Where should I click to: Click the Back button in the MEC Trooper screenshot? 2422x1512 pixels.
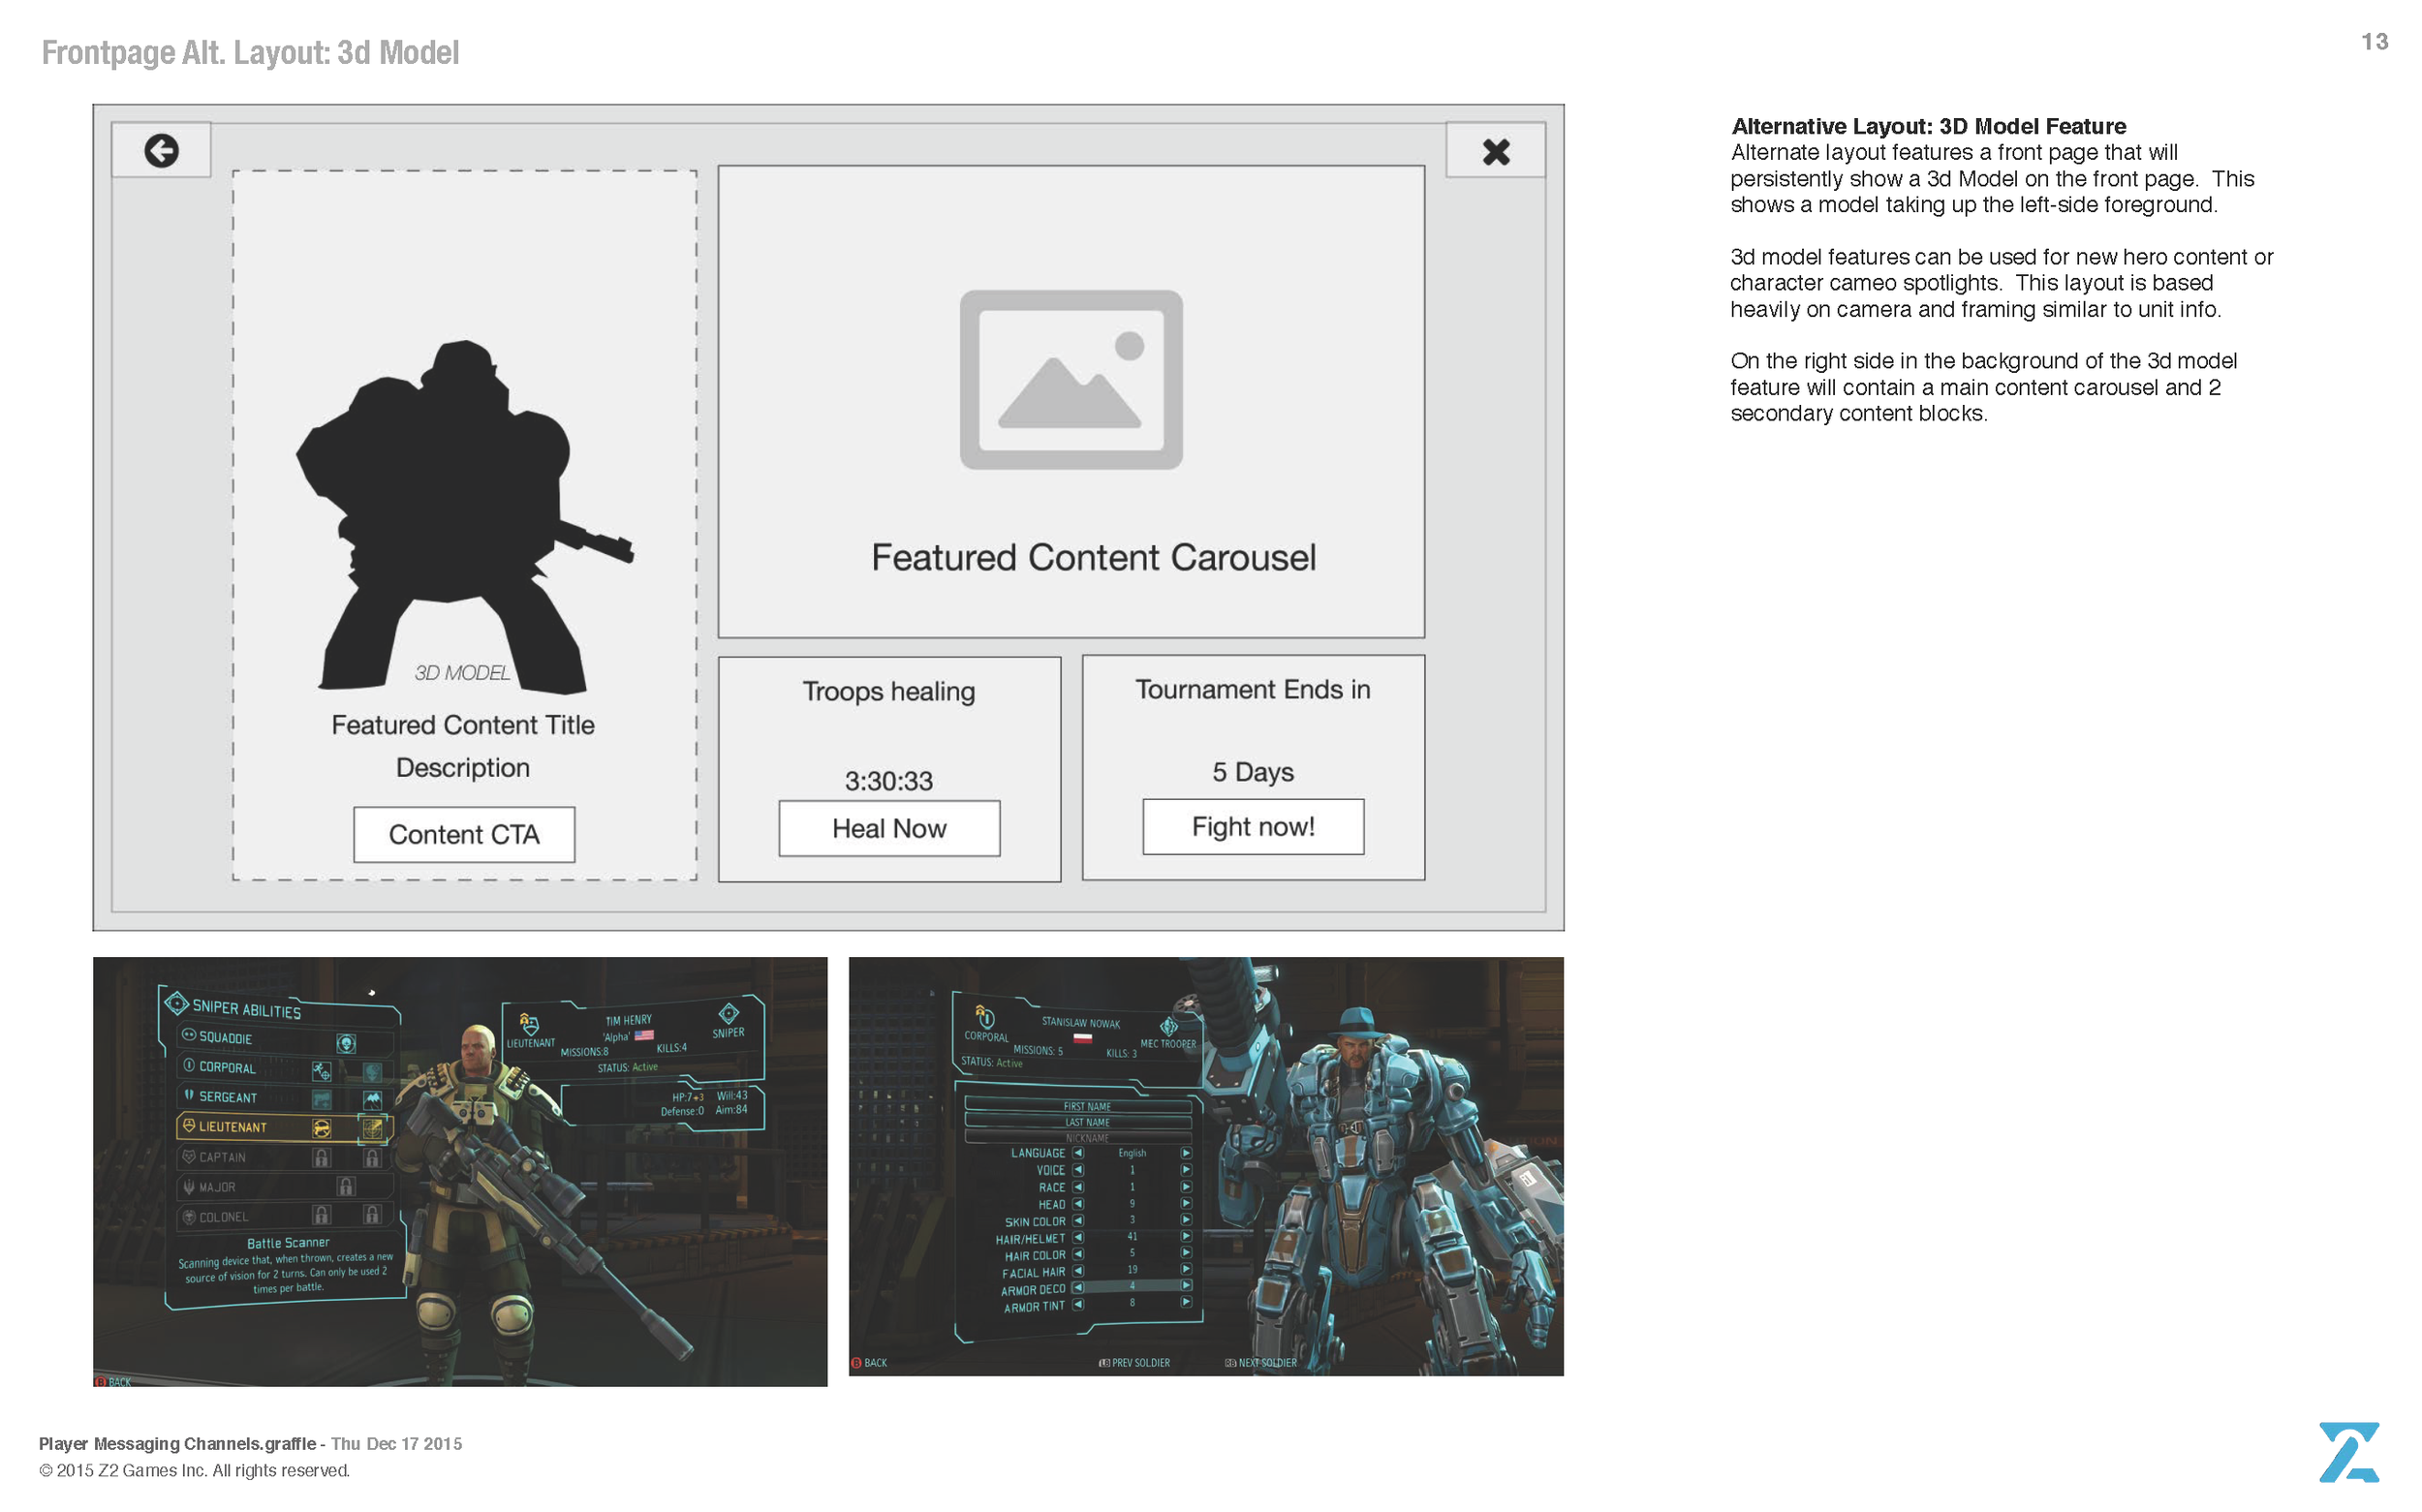pos(869,1363)
